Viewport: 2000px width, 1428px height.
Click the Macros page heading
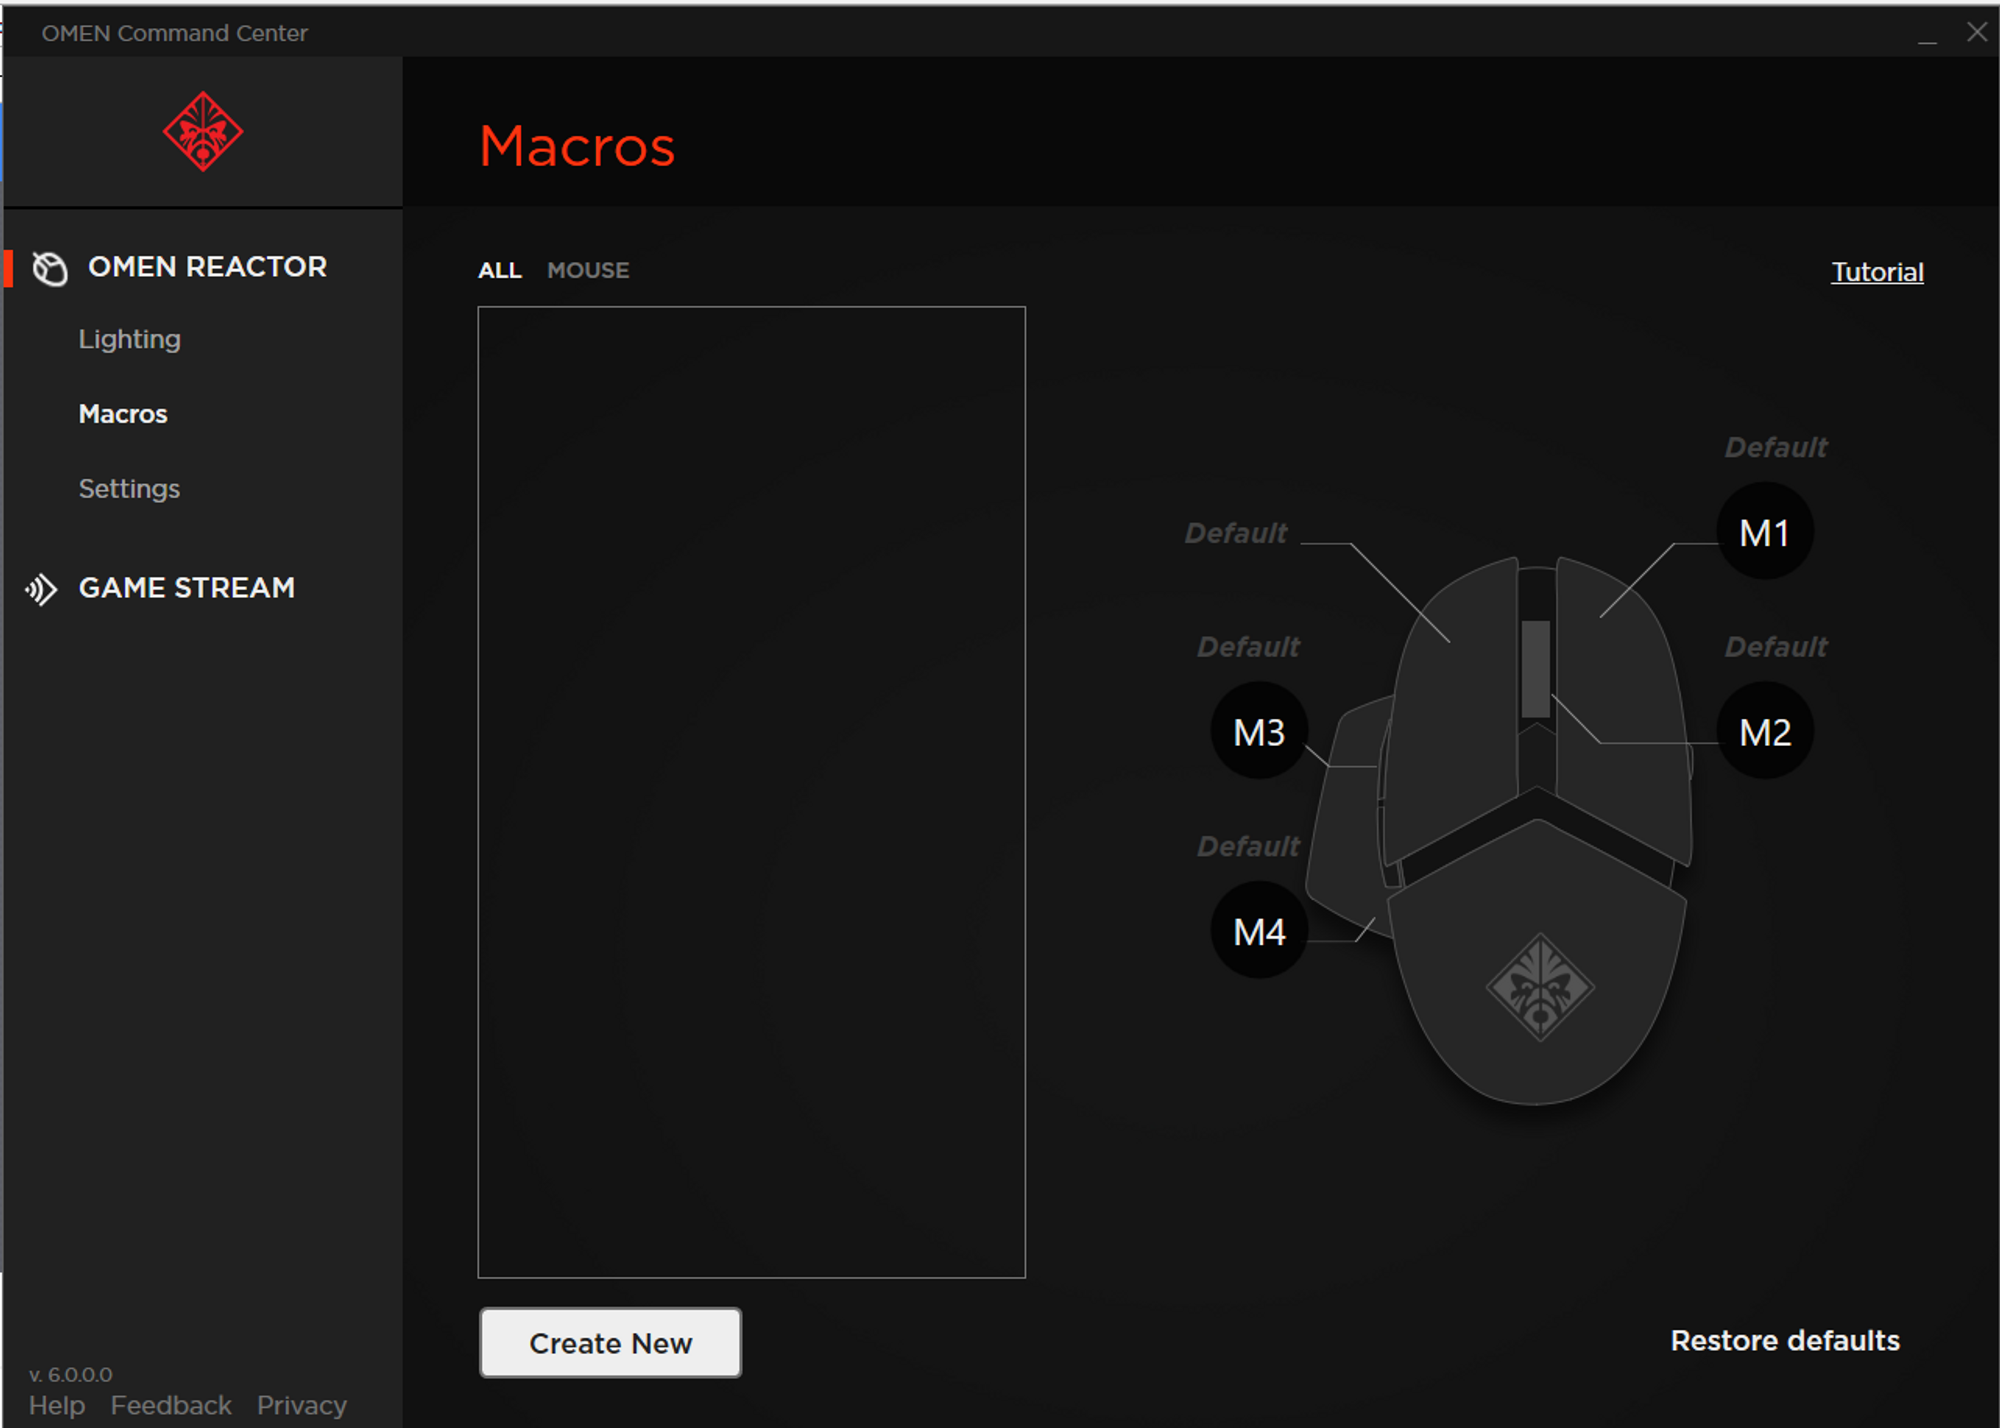[x=577, y=146]
